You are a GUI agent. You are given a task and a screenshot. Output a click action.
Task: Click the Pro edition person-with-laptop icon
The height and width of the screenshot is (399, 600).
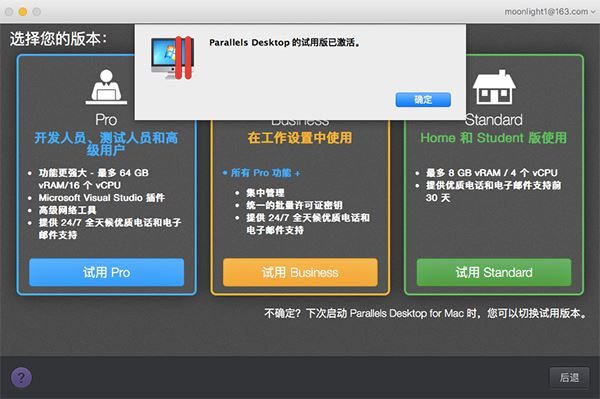(106, 87)
